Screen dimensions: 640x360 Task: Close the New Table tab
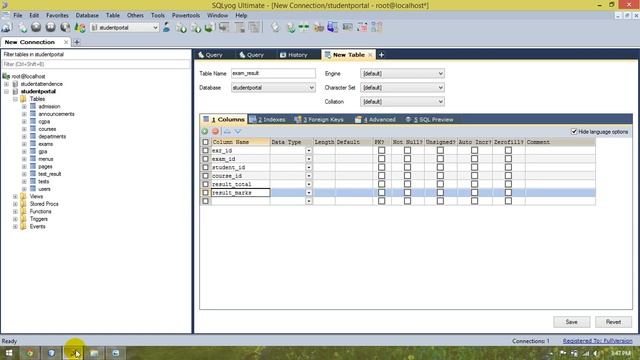coord(370,55)
